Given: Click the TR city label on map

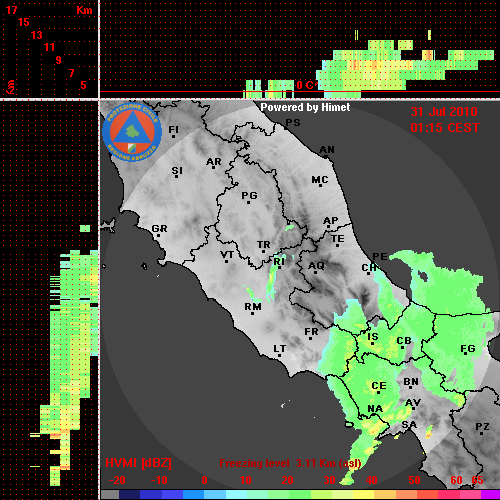Looking at the screenshot, I should click(x=263, y=245).
